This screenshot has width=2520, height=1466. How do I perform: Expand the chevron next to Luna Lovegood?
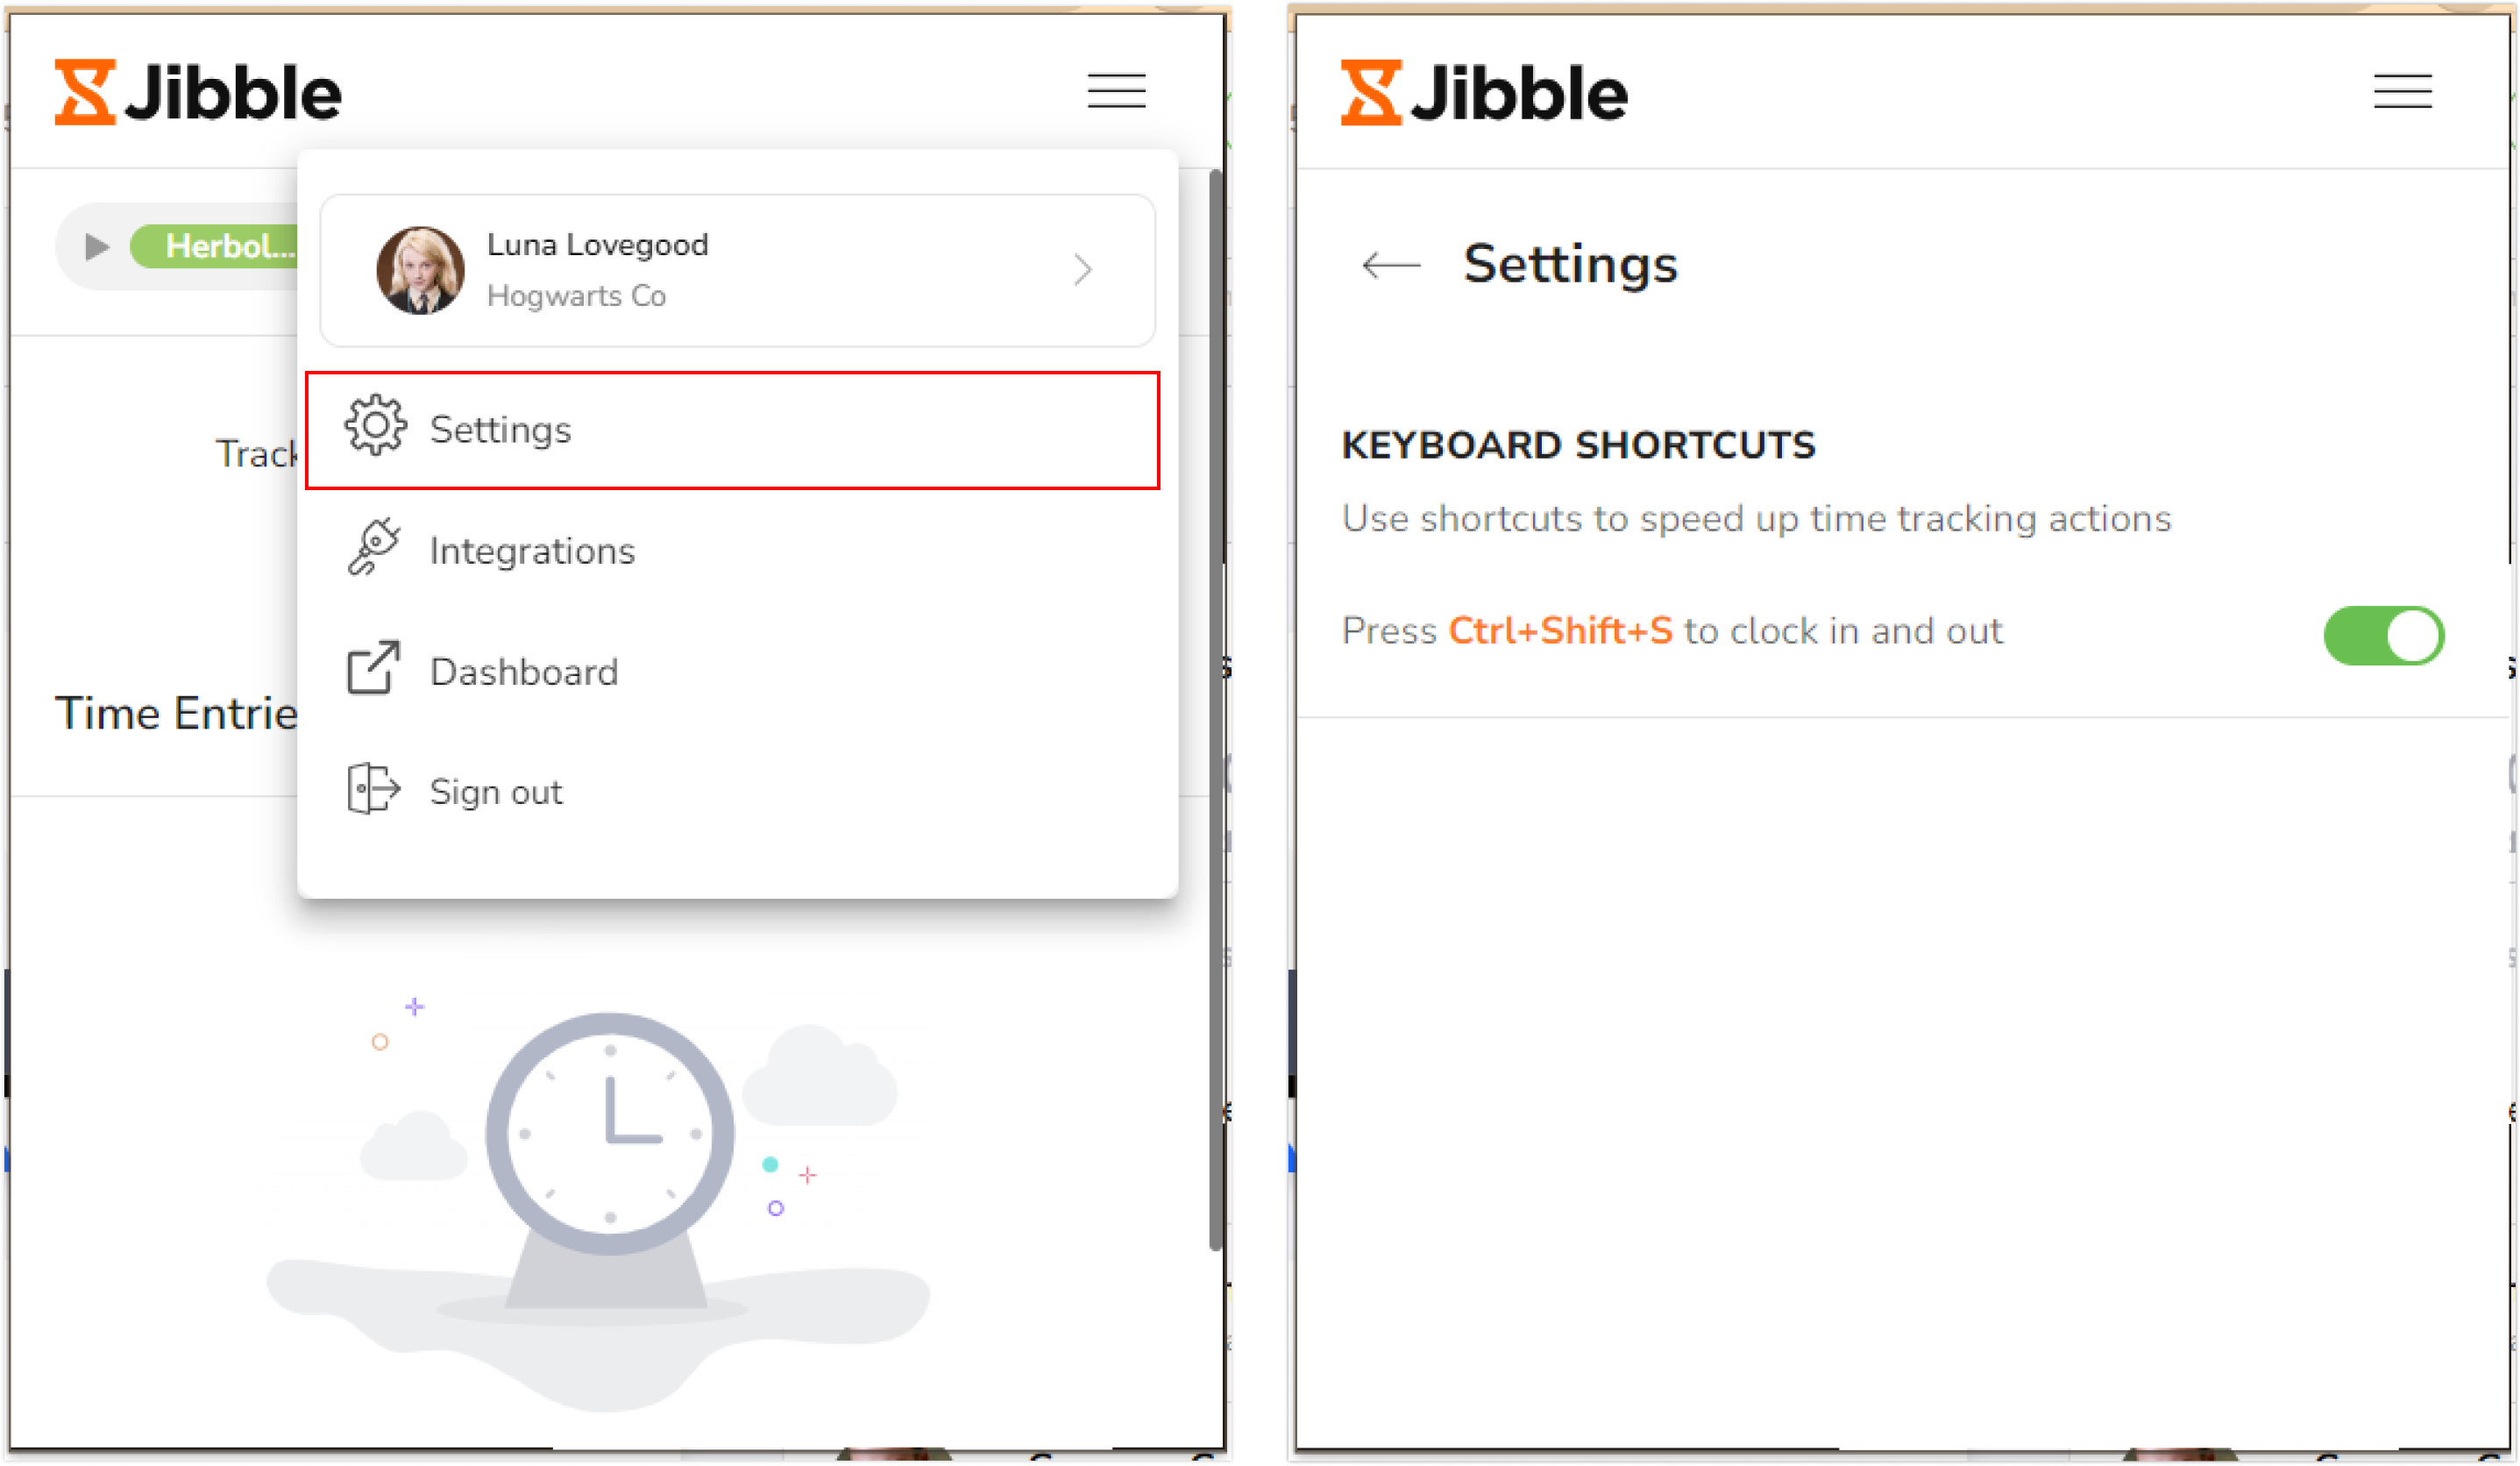[1082, 271]
